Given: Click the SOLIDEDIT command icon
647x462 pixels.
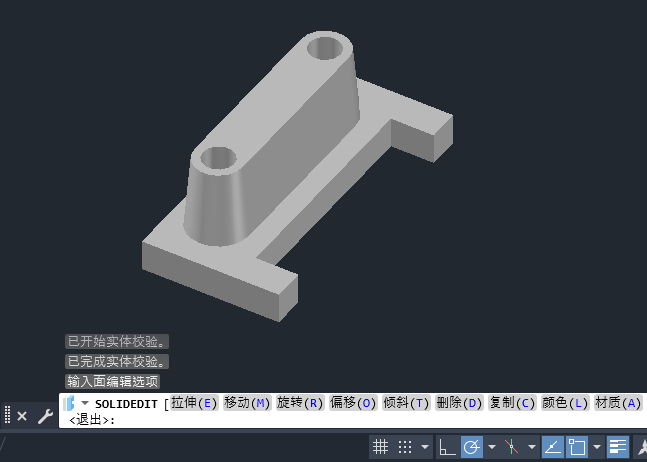Looking at the screenshot, I should tap(69, 403).
